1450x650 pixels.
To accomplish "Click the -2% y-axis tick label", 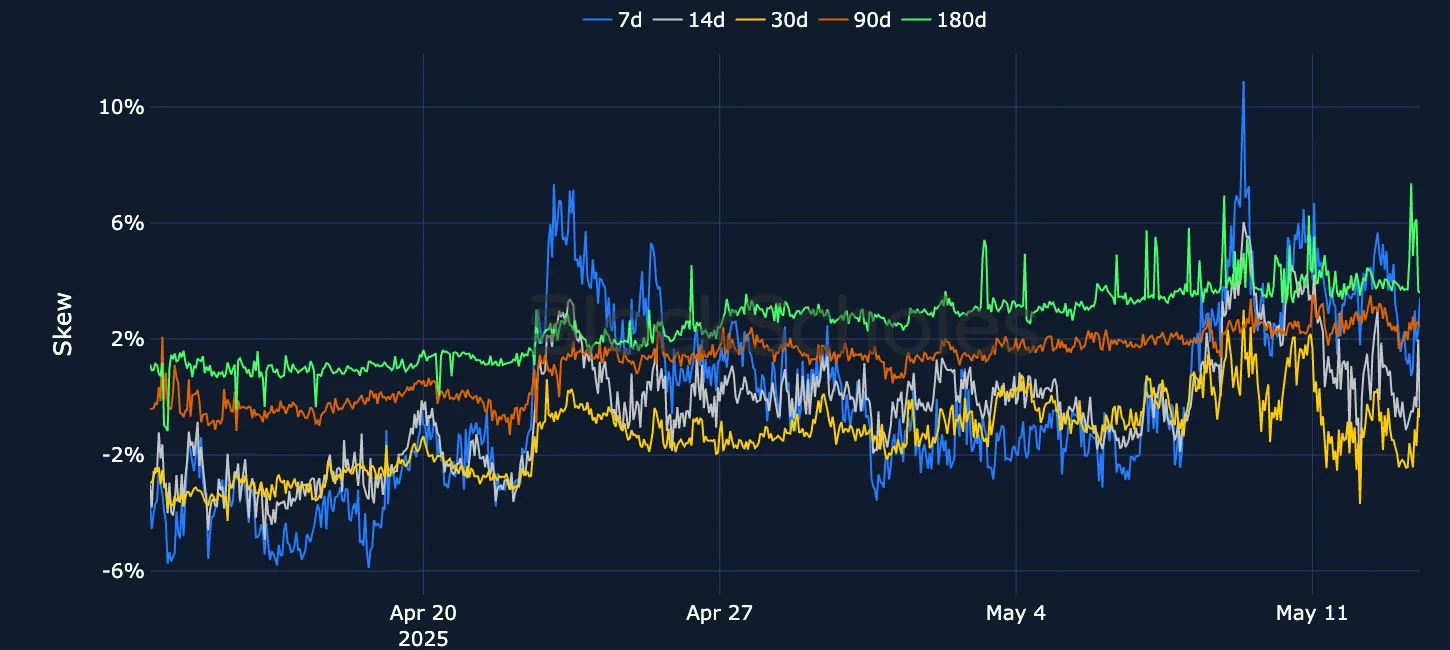I will point(123,455).
